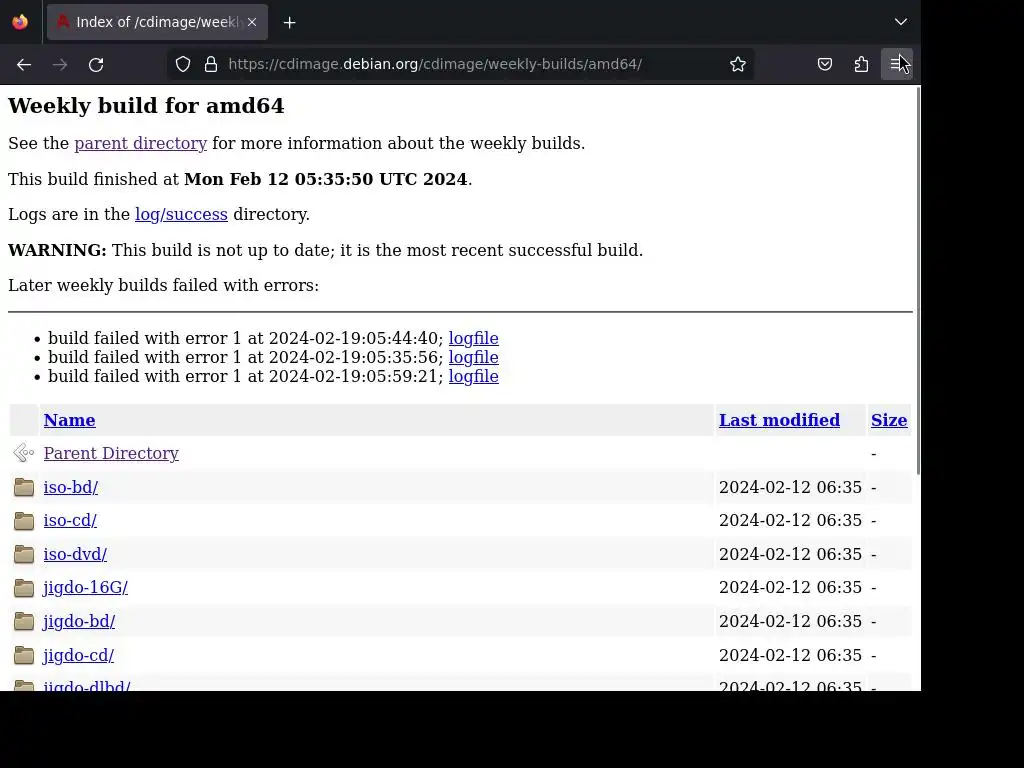This screenshot has width=1024, height=768.
Task: Open logfile for 05:35:56 failure
Action: (473, 357)
